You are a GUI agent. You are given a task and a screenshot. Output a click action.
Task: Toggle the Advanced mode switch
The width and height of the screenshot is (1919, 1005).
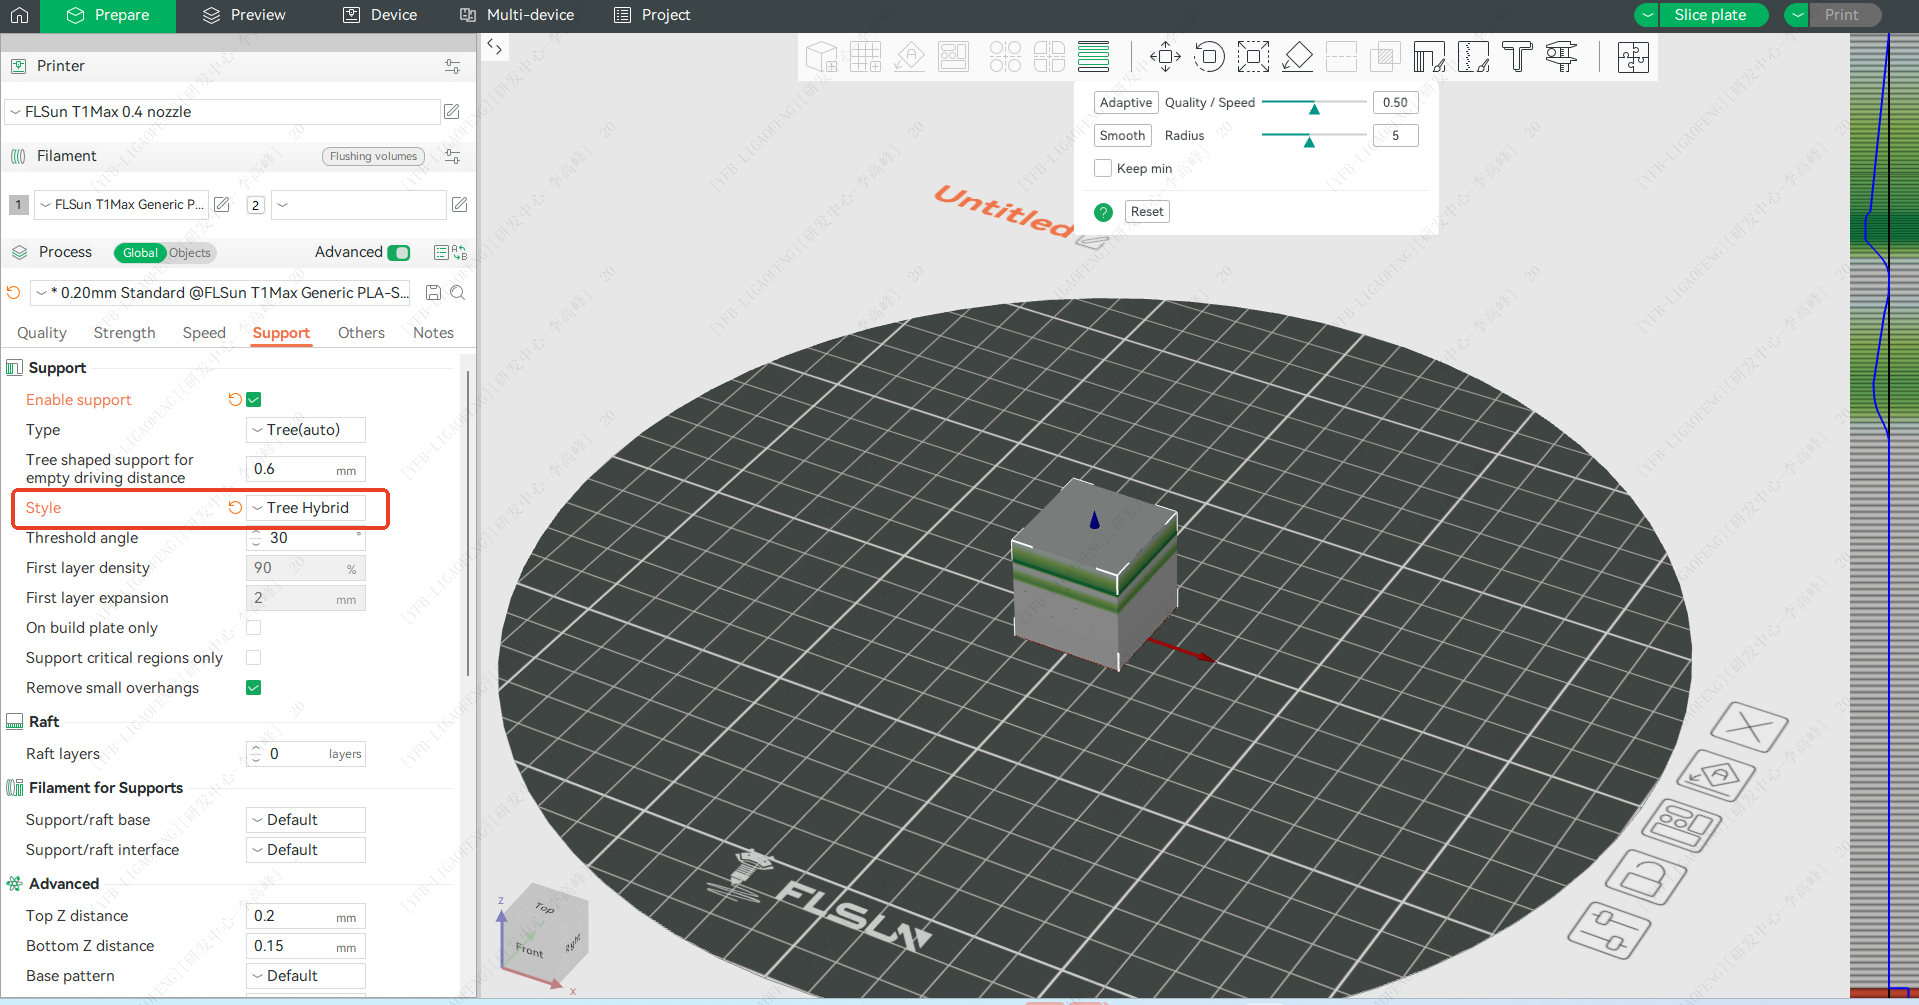pos(399,252)
